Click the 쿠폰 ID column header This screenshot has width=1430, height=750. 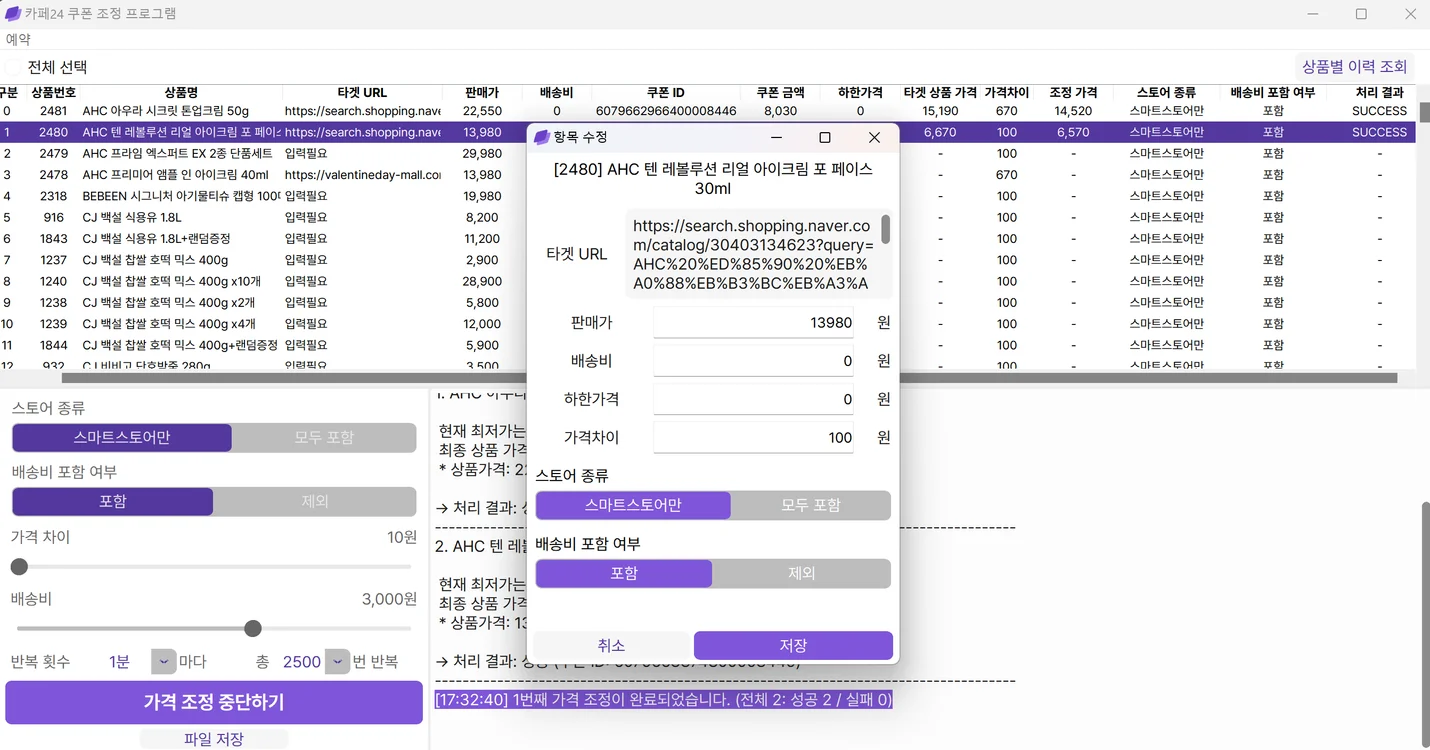[666, 92]
